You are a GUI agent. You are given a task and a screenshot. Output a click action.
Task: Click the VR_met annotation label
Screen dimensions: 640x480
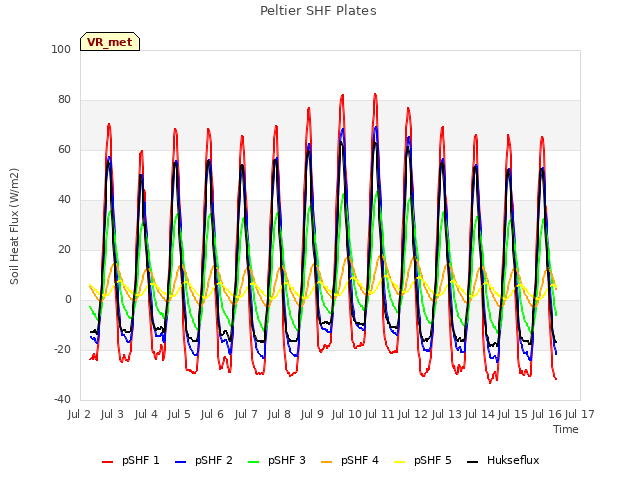click(110, 42)
